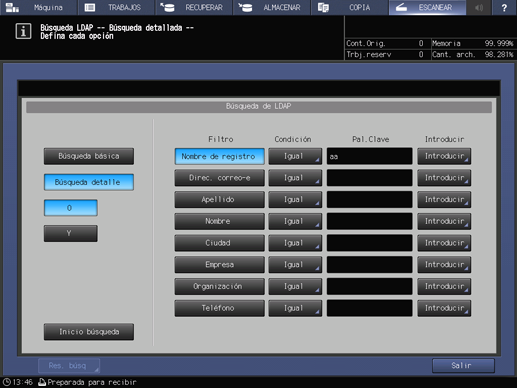
Task: Click Introducir for Teléfono row
Action: tap(444, 308)
